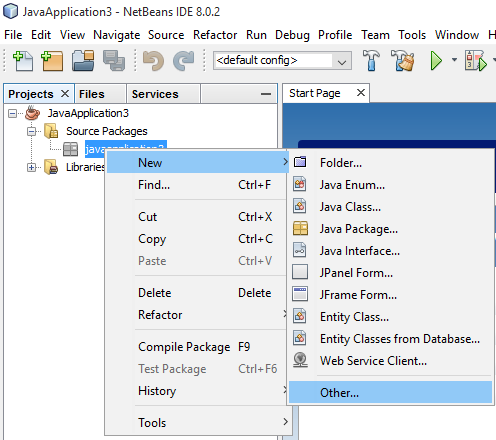Open the Navigate menu

[117, 35]
